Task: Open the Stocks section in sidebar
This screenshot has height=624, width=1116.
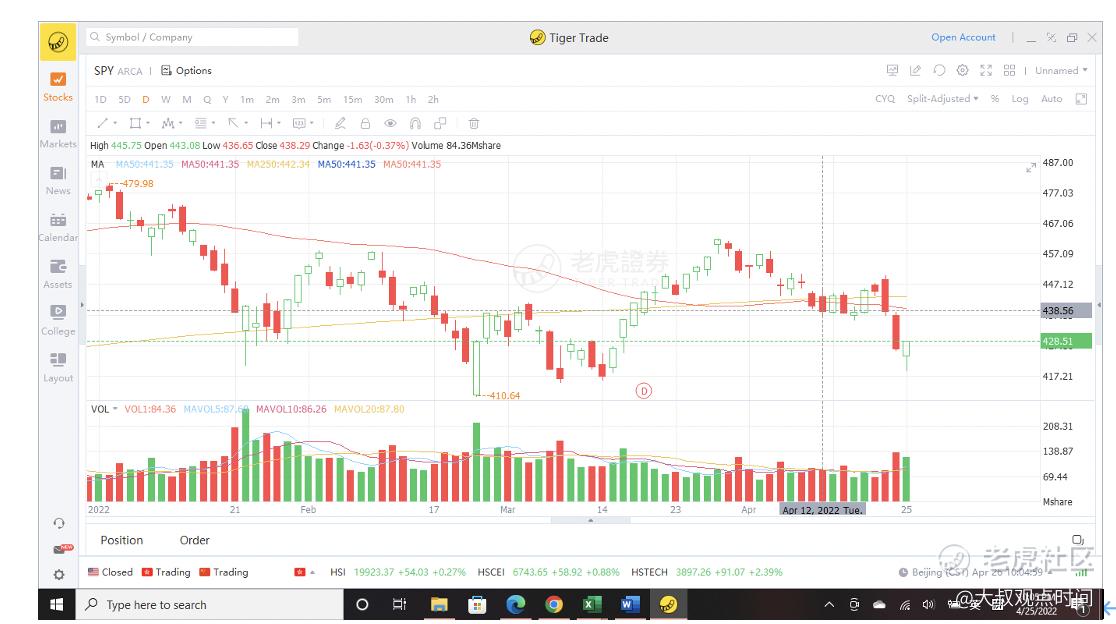Action: click(x=58, y=87)
